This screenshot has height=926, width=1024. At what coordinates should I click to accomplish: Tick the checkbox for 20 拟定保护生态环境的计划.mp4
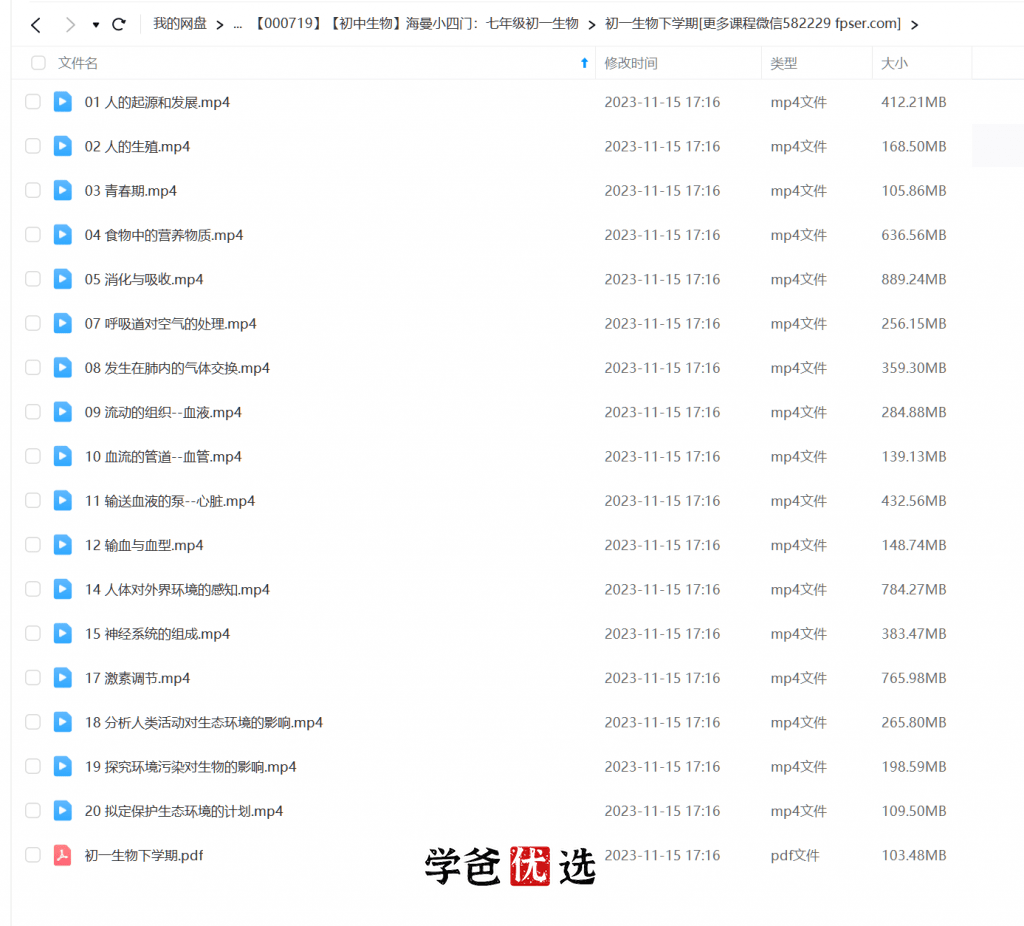point(33,811)
